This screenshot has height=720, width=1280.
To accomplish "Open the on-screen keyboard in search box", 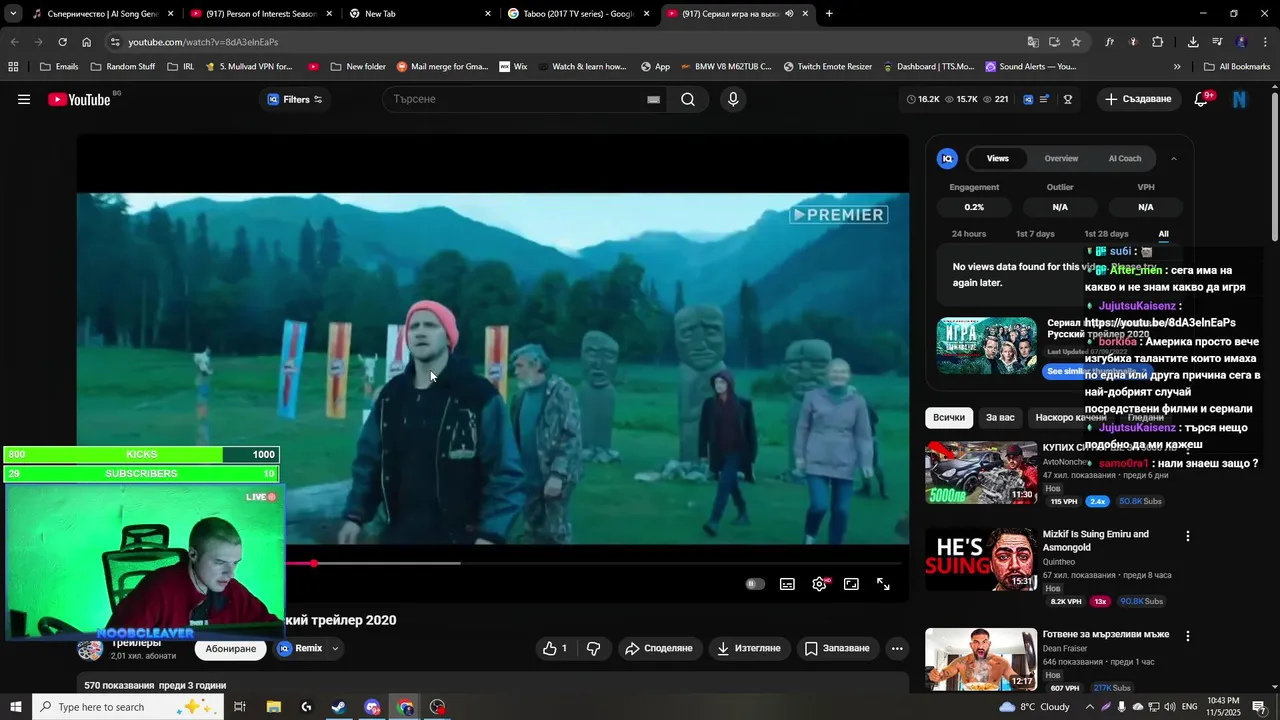I will point(653,99).
